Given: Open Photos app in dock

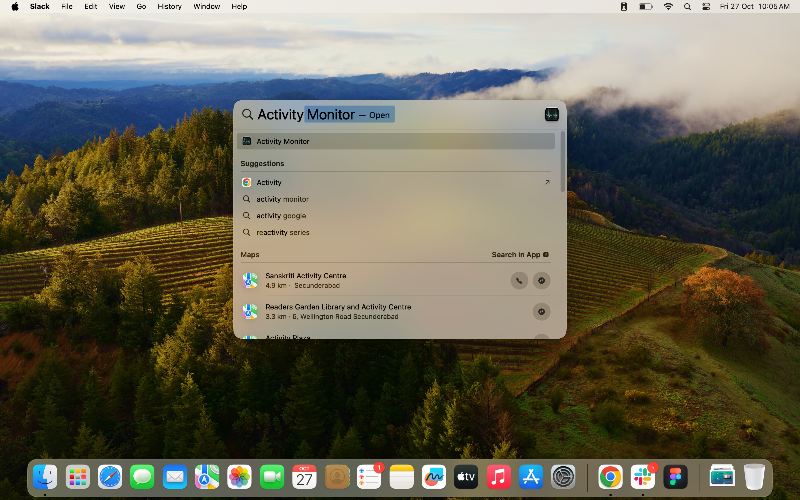Looking at the screenshot, I should [x=239, y=477].
